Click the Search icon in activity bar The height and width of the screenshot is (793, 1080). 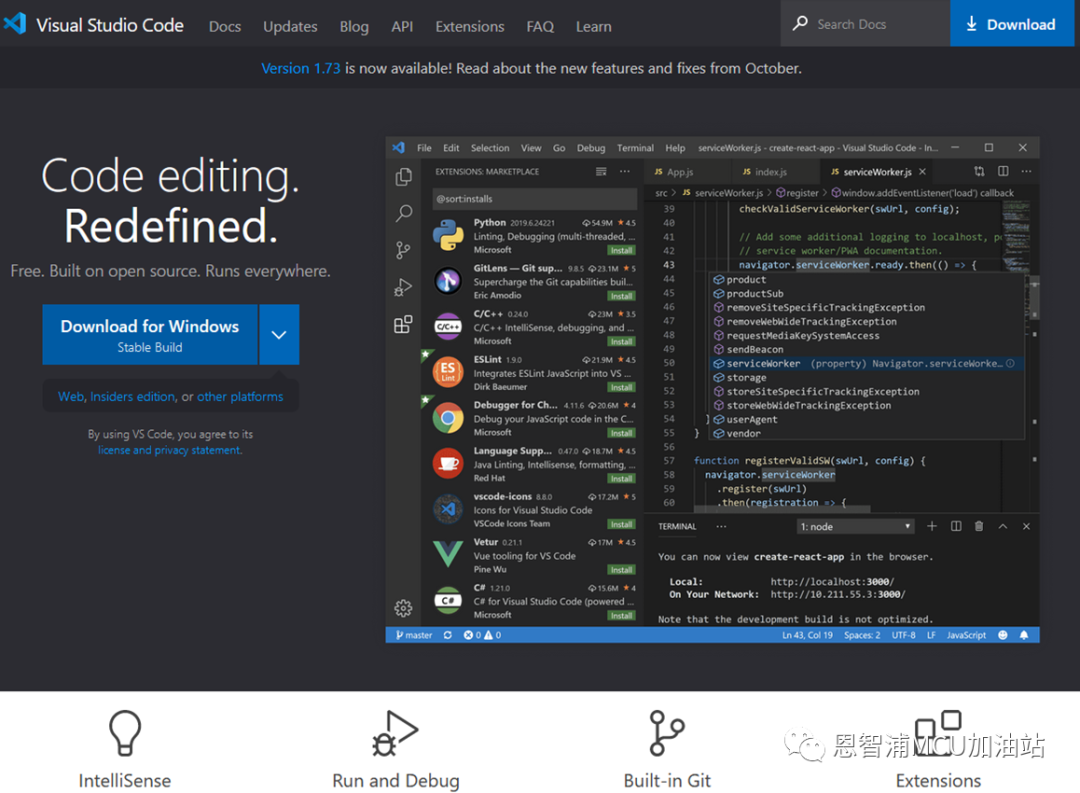tap(404, 213)
